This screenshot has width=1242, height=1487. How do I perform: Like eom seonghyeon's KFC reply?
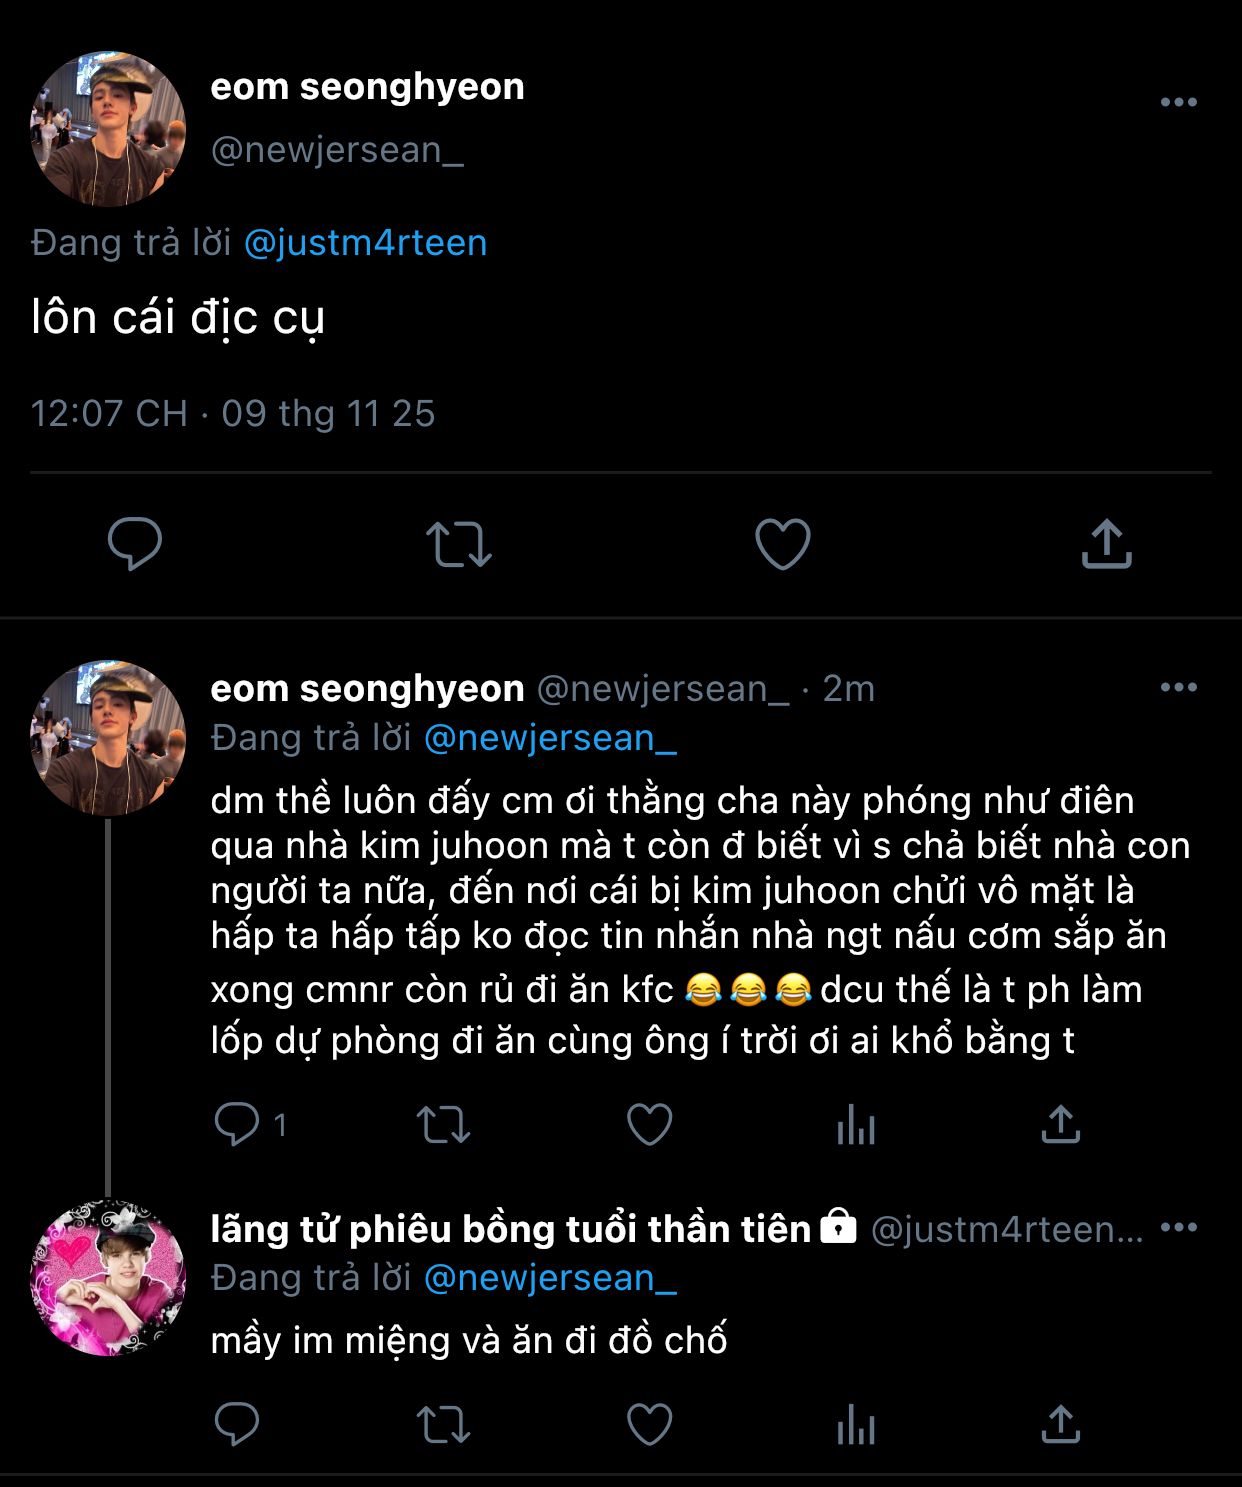point(649,1124)
